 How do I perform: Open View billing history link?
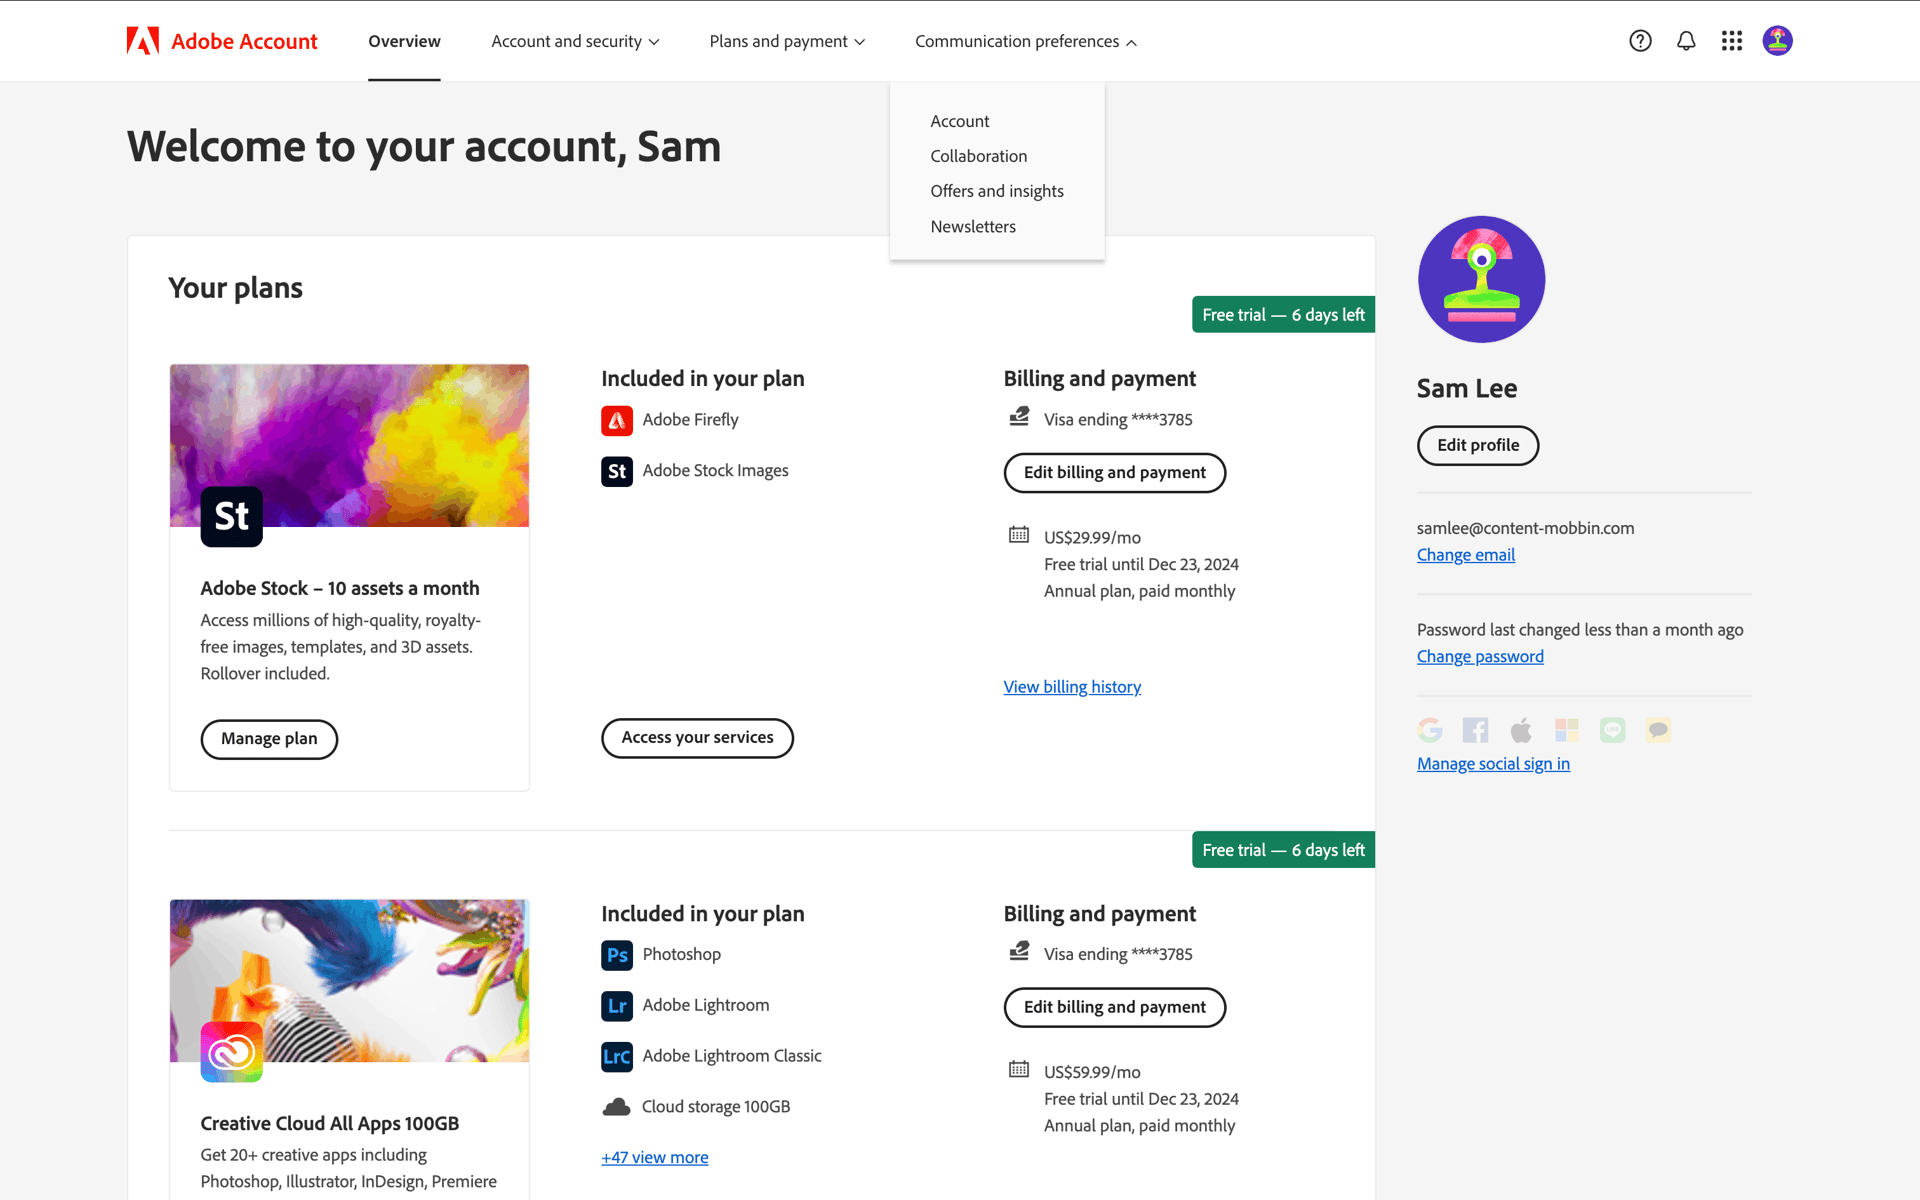tap(1072, 687)
